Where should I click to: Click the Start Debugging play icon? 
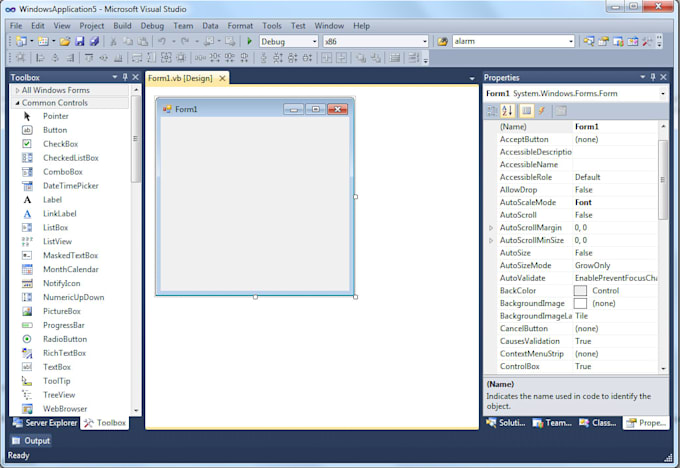[249, 42]
